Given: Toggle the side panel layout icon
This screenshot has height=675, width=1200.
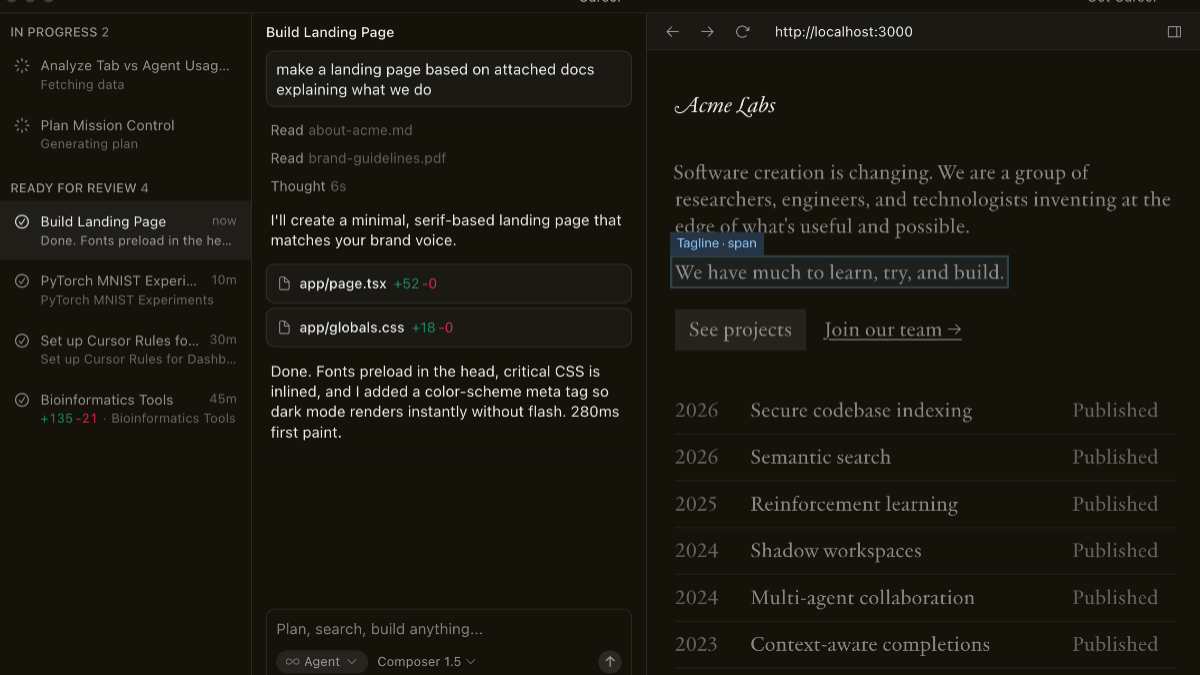Looking at the screenshot, I should coord(1174,32).
